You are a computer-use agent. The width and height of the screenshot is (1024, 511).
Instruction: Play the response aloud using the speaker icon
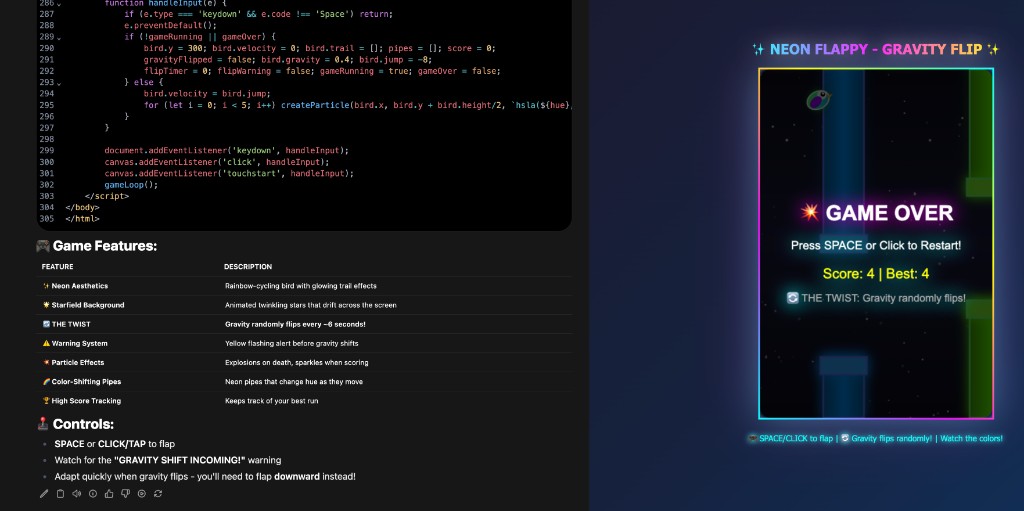click(x=76, y=493)
